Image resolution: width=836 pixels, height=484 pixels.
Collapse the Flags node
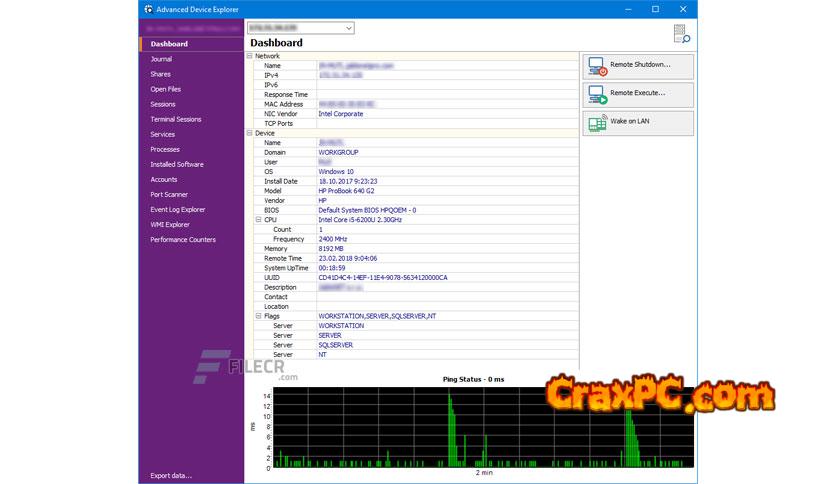tap(257, 316)
